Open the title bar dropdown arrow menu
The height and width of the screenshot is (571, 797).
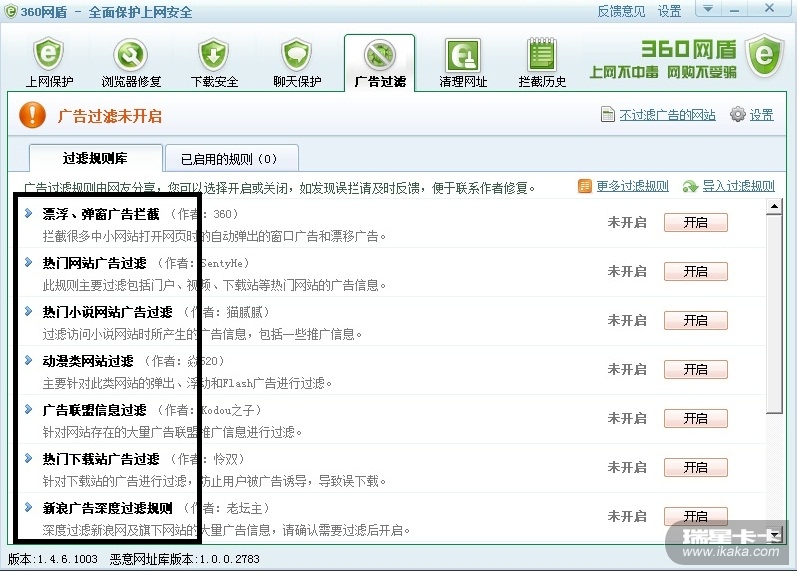coord(708,9)
